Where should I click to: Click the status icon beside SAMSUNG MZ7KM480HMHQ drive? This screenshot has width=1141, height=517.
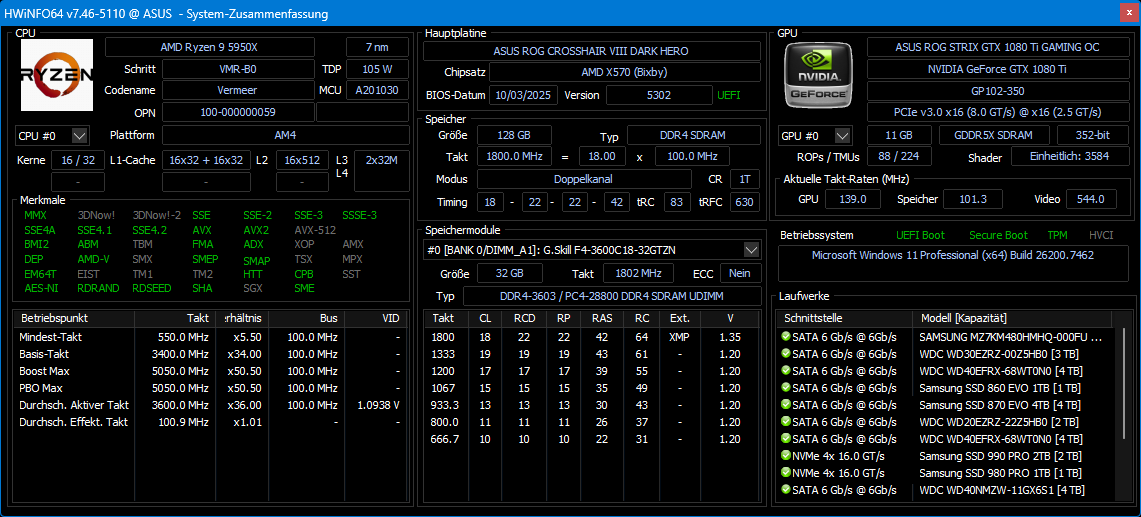click(x=786, y=337)
